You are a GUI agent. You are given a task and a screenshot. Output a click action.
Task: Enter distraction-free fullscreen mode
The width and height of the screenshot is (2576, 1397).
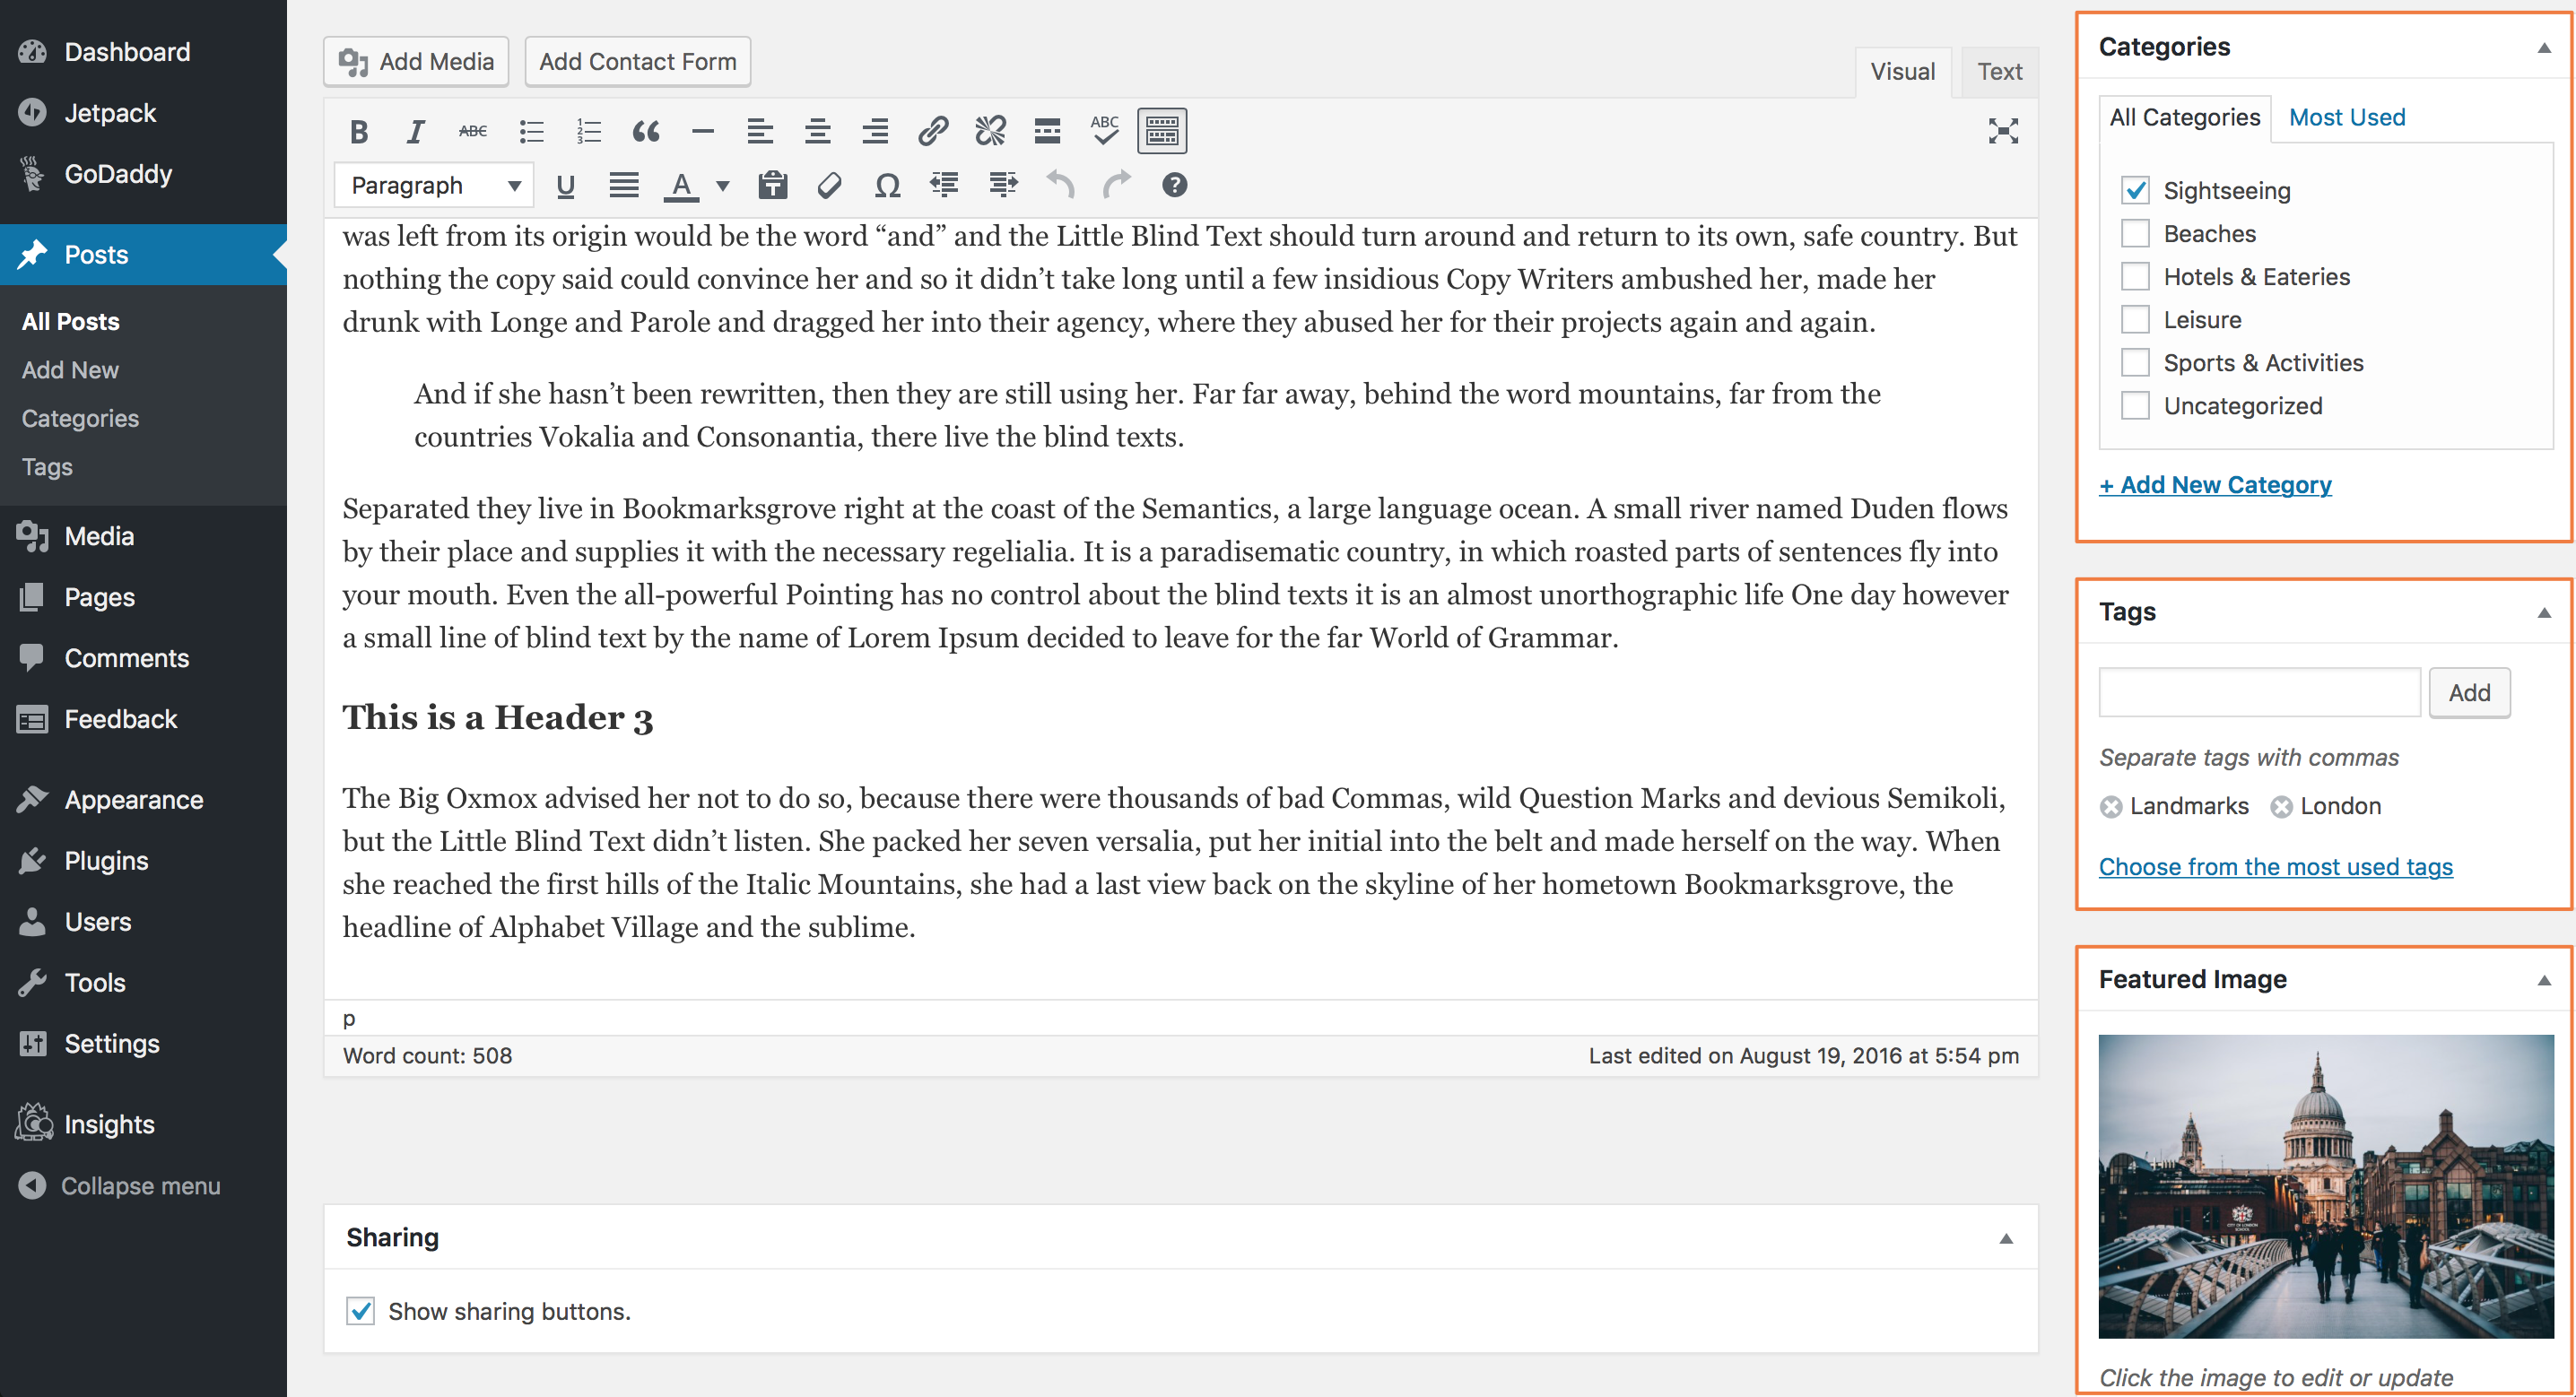point(2003,131)
